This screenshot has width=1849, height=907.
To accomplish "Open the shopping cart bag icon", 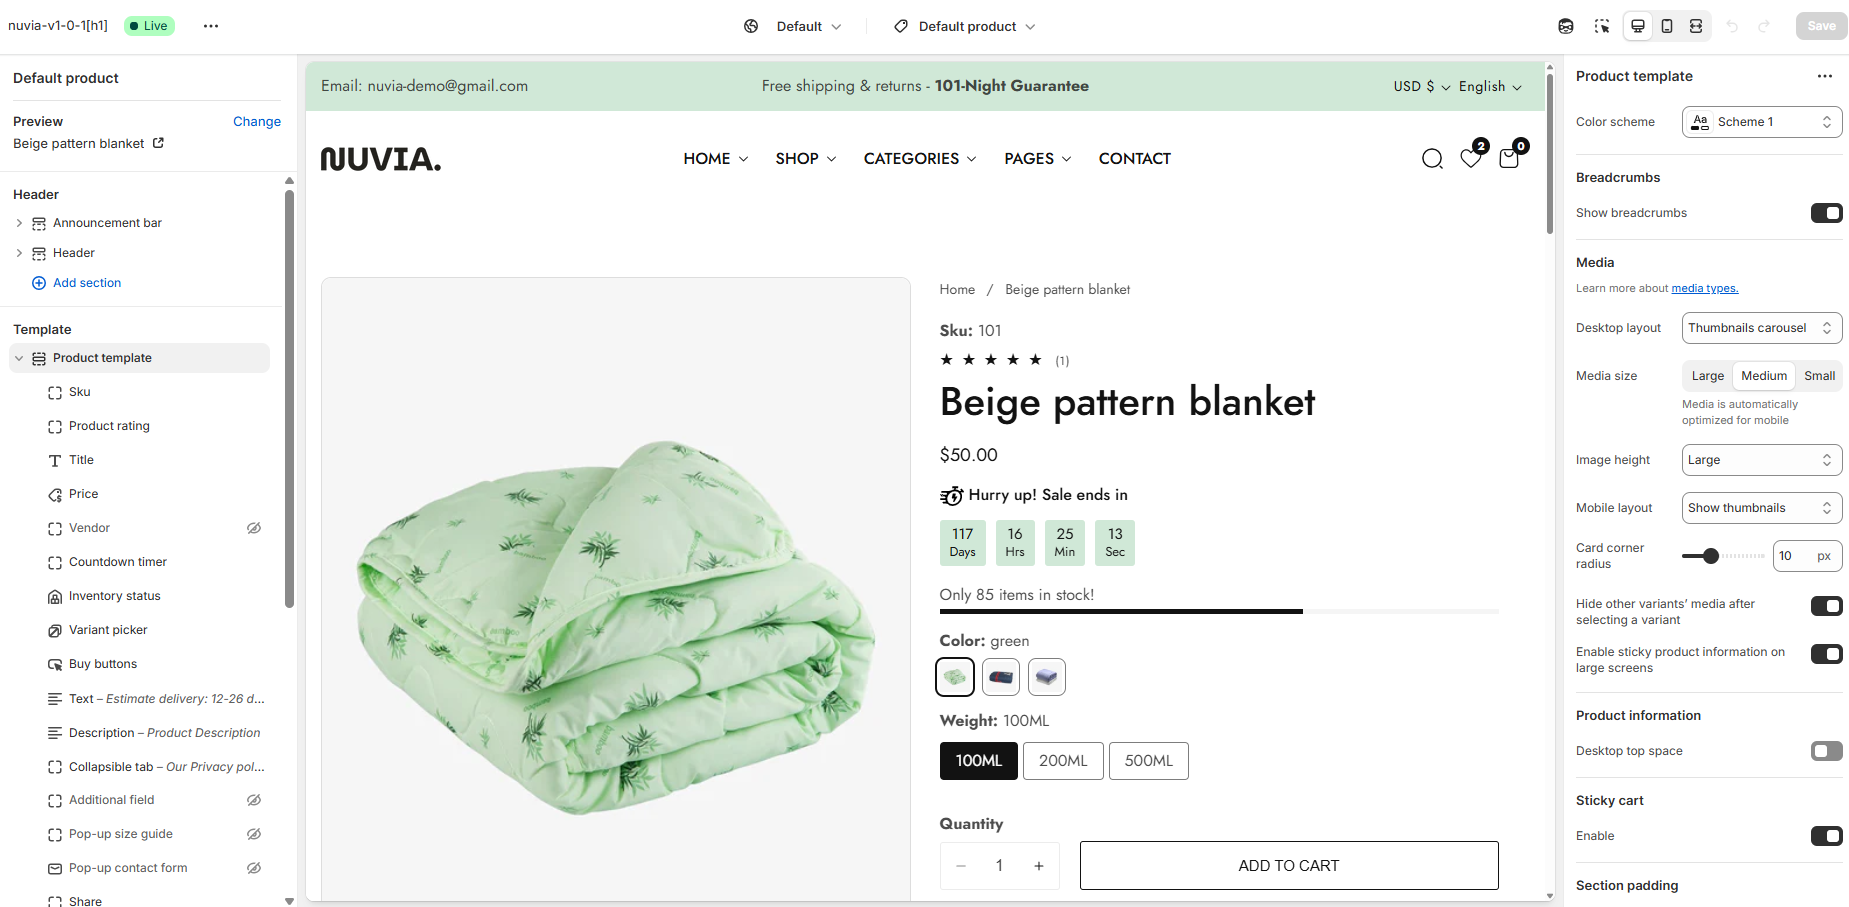I will click(1509, 158).
